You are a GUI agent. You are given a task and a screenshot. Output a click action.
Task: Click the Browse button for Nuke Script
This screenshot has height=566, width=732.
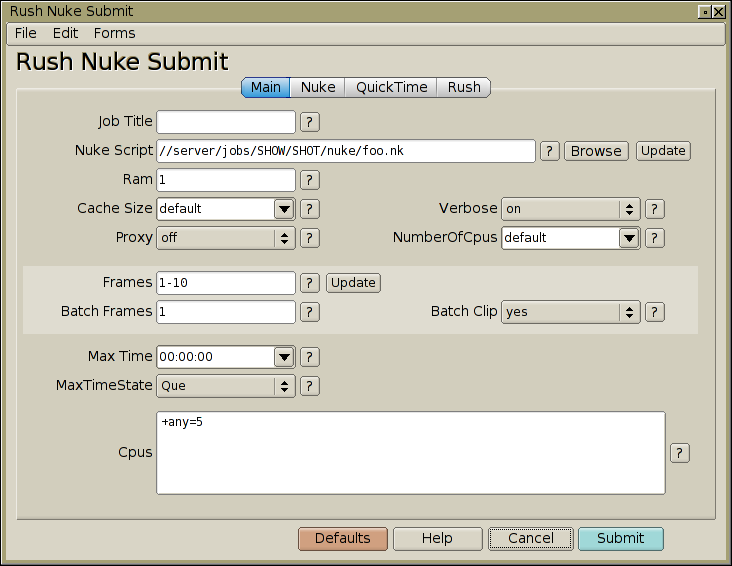(596, 151)
